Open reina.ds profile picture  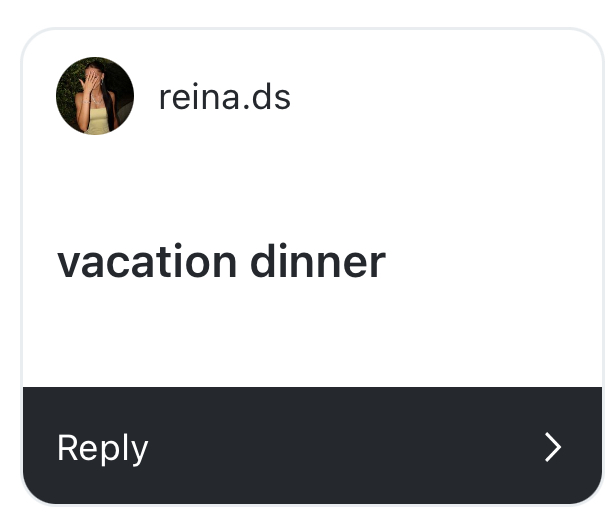95,96
